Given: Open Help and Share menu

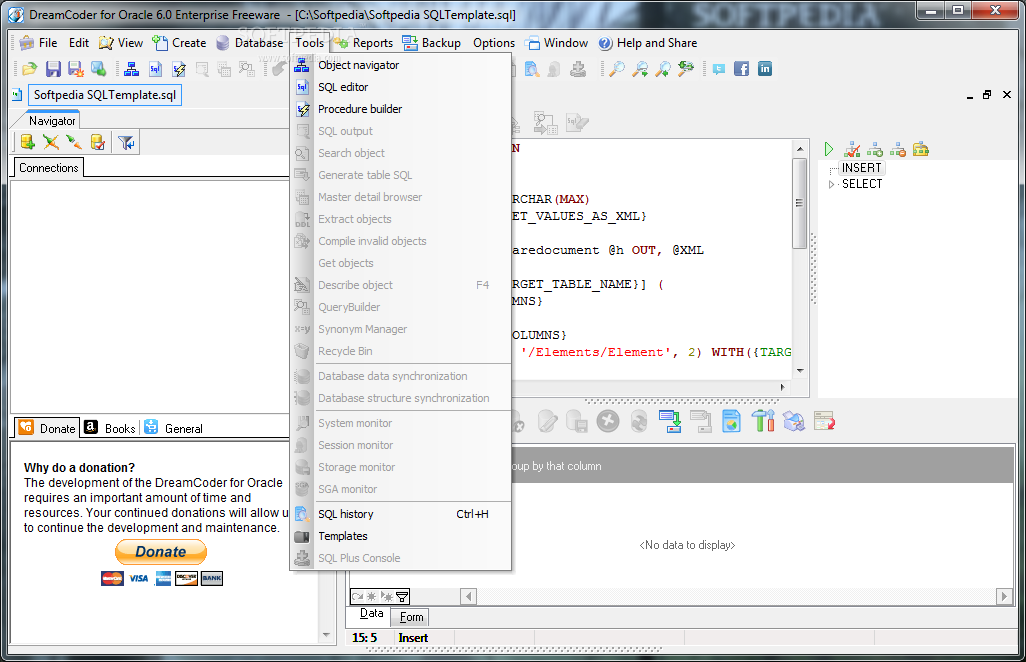Looking at the screenshot, I should pyautogui.click(x=648, y=43).
